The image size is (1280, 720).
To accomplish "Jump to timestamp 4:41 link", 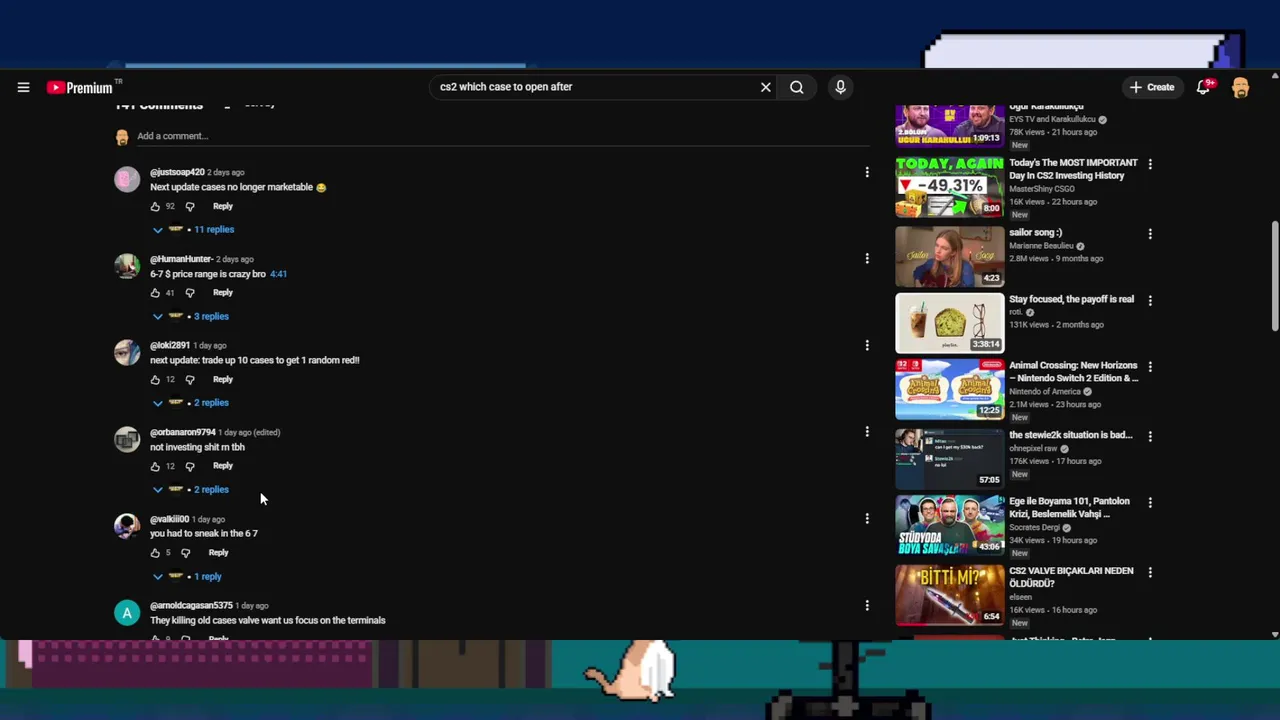I will point(278,274).
